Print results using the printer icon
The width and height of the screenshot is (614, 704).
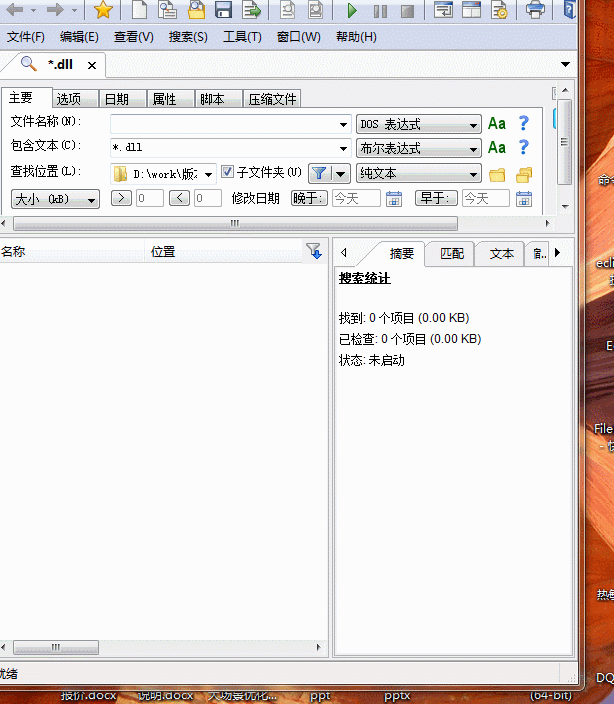[535, 10]
